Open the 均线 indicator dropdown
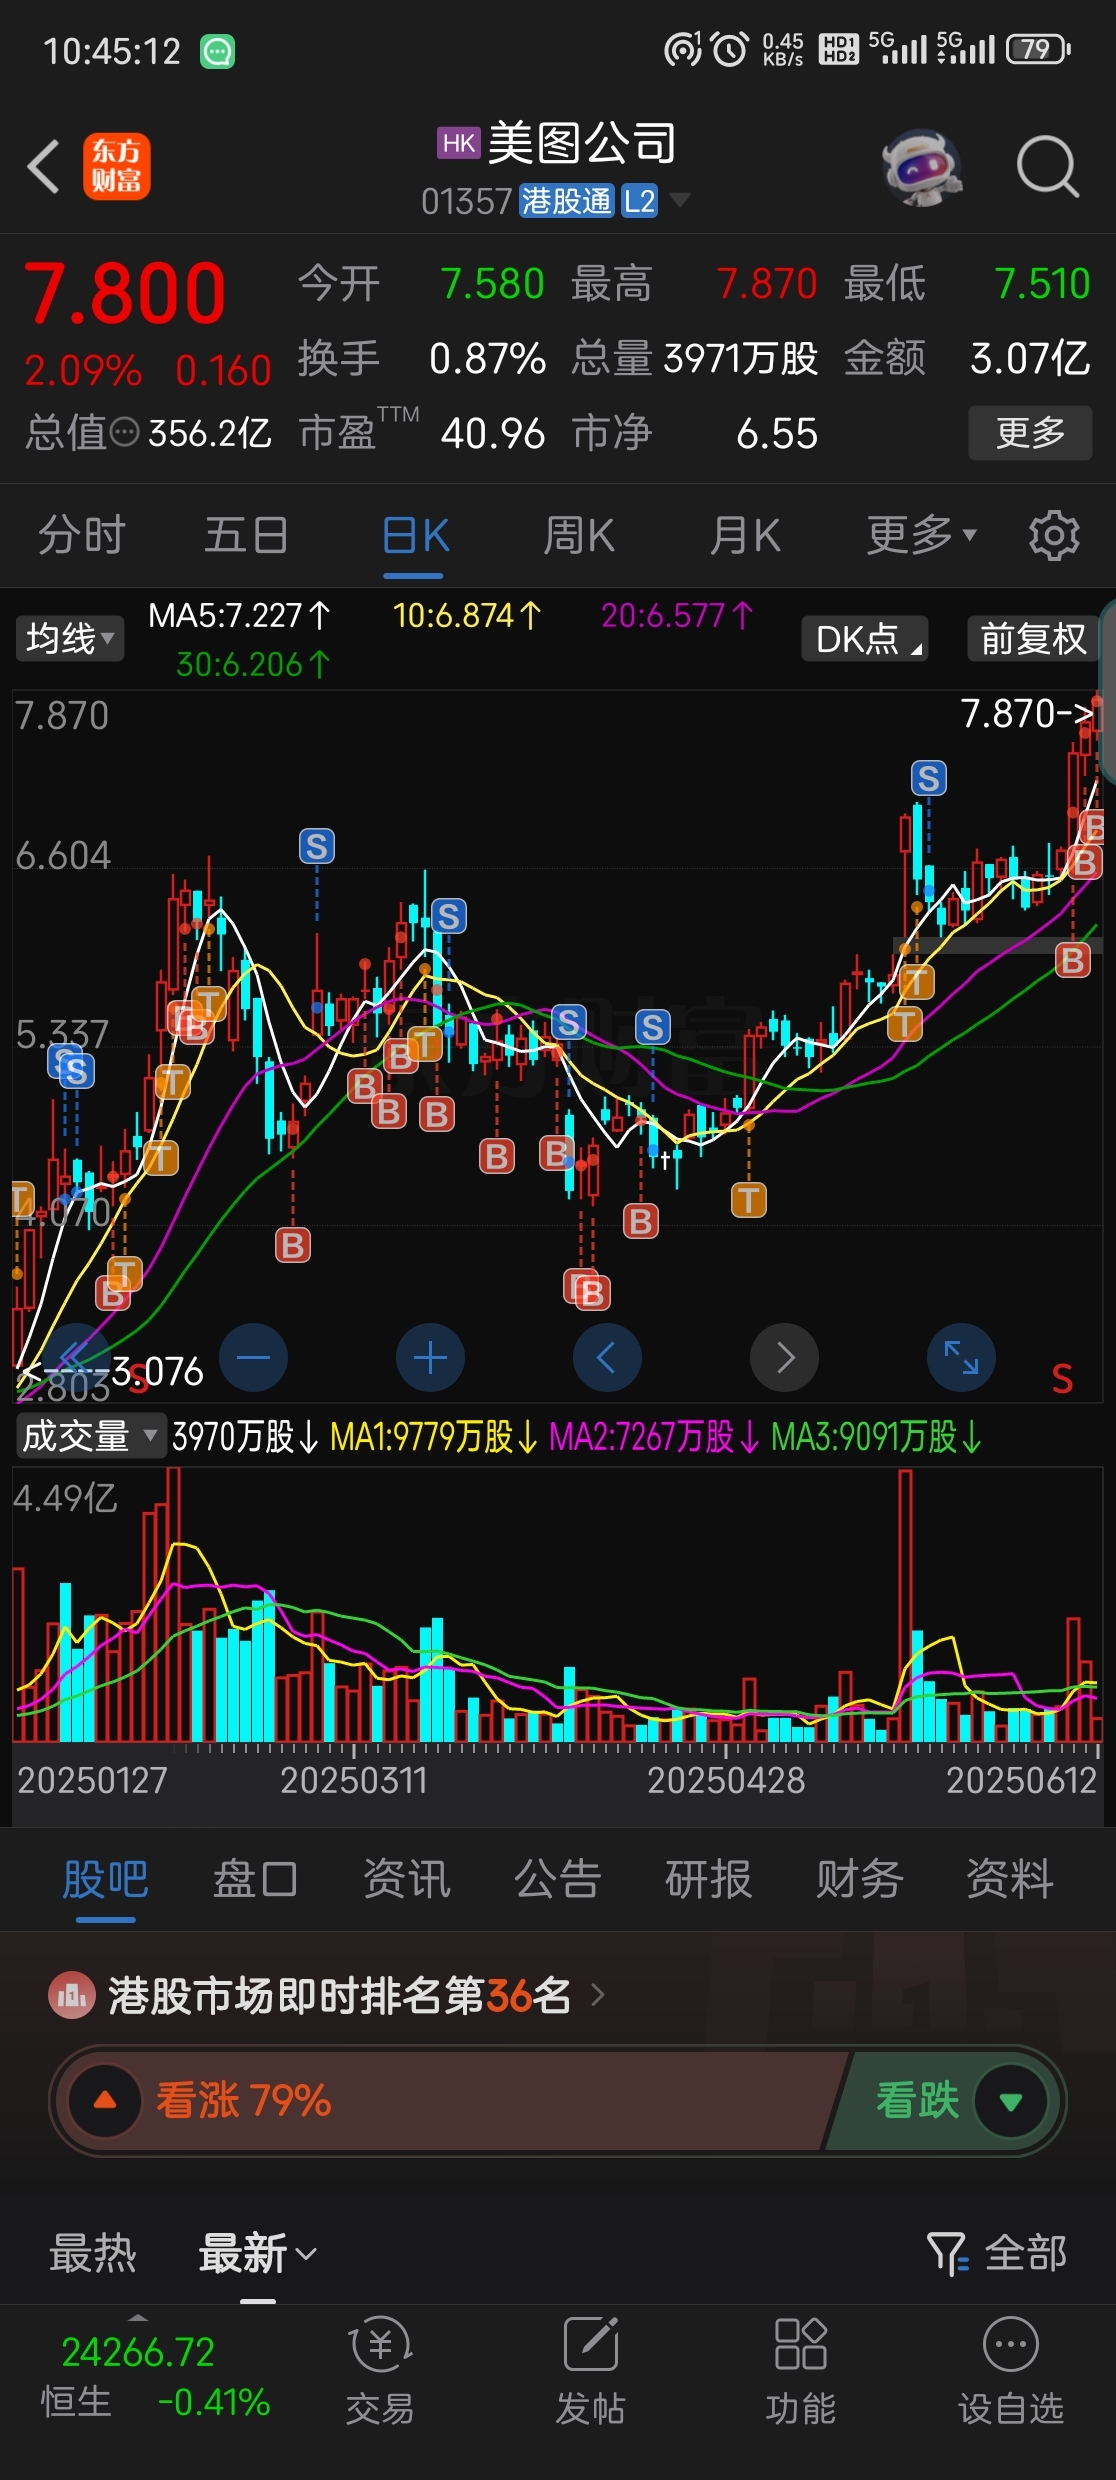This screenshot has height=2480, width=1116. coord(69,638)
